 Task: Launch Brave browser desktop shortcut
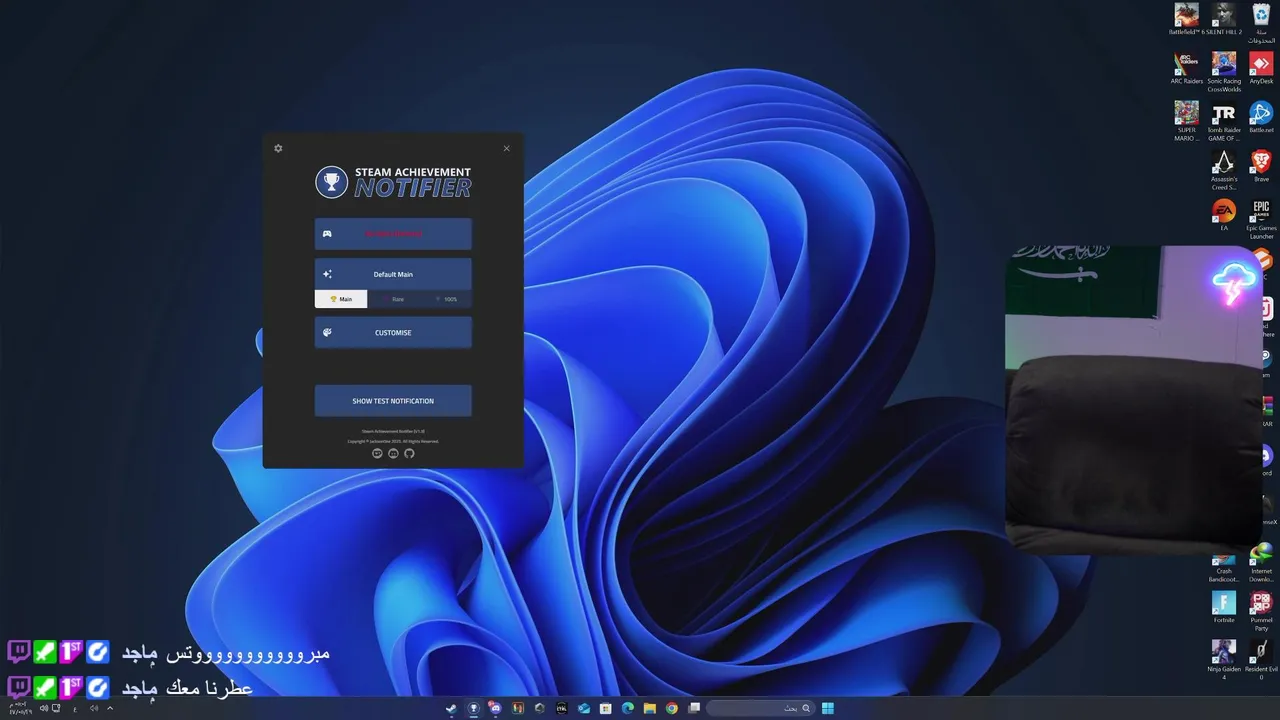coord(1261,166)
